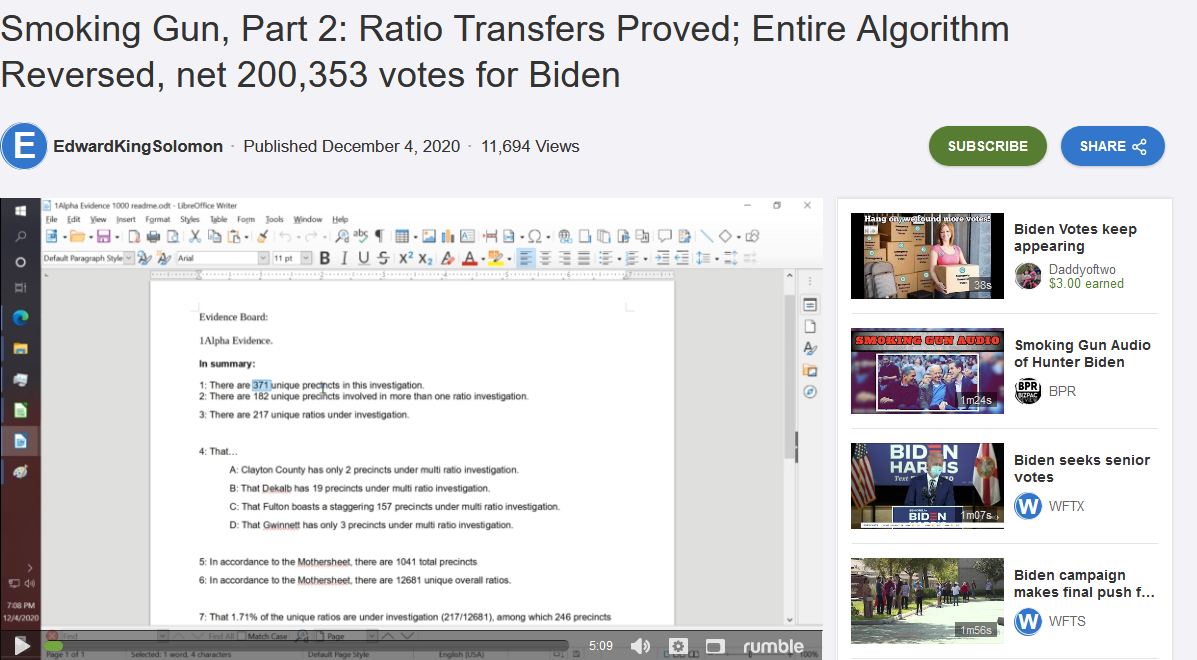This screenshot has height=660, width=1197.
Task: Click the Insert Chart icon
Action: click(x=448, y=237)
